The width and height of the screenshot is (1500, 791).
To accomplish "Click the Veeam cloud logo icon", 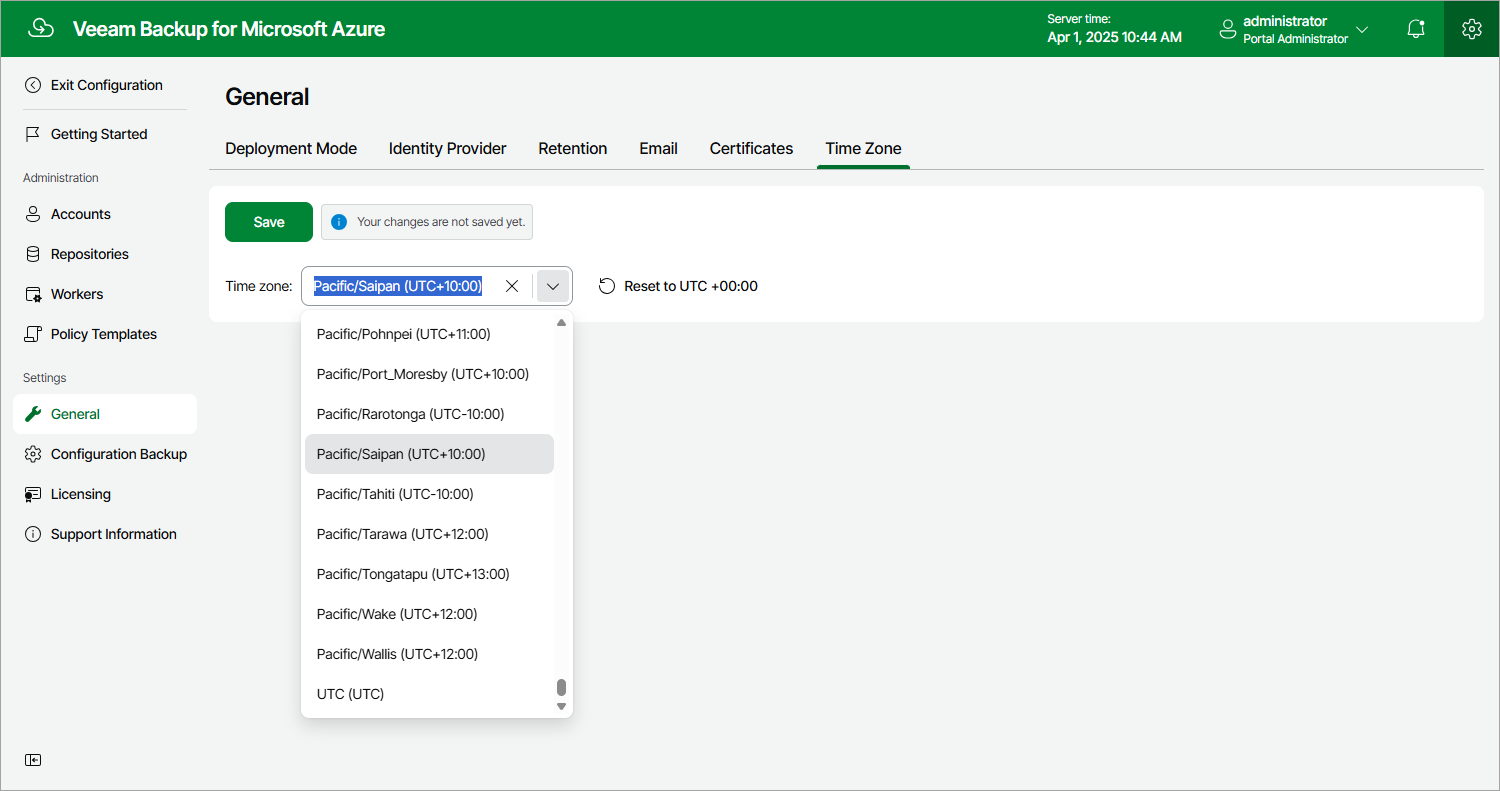I will [41, 28].
